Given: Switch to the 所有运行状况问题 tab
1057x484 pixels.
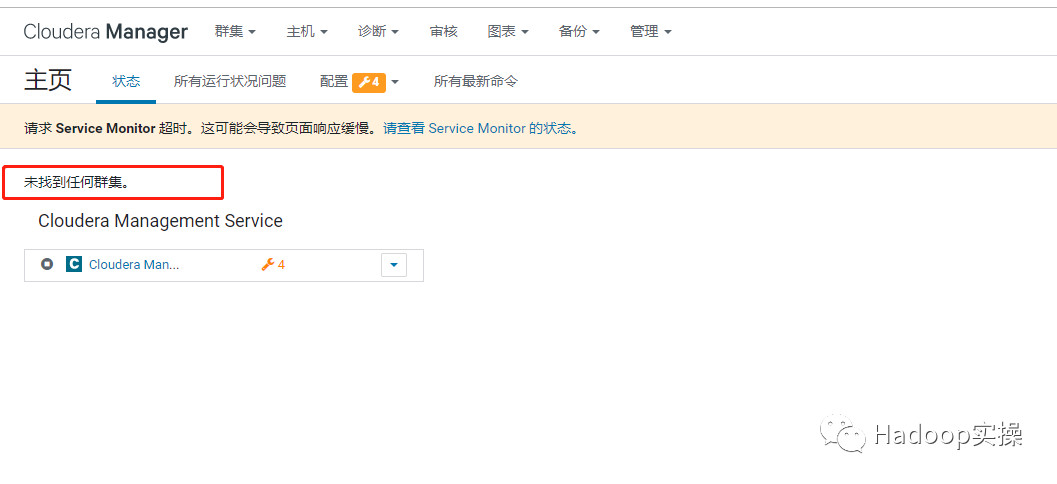Looking at the screenshot, I should pos(230,82).
